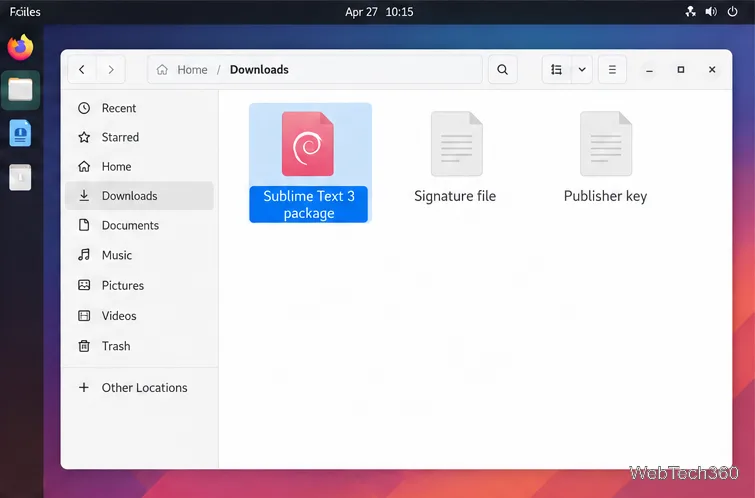Open search with the magnifier icon

(502, 70)
